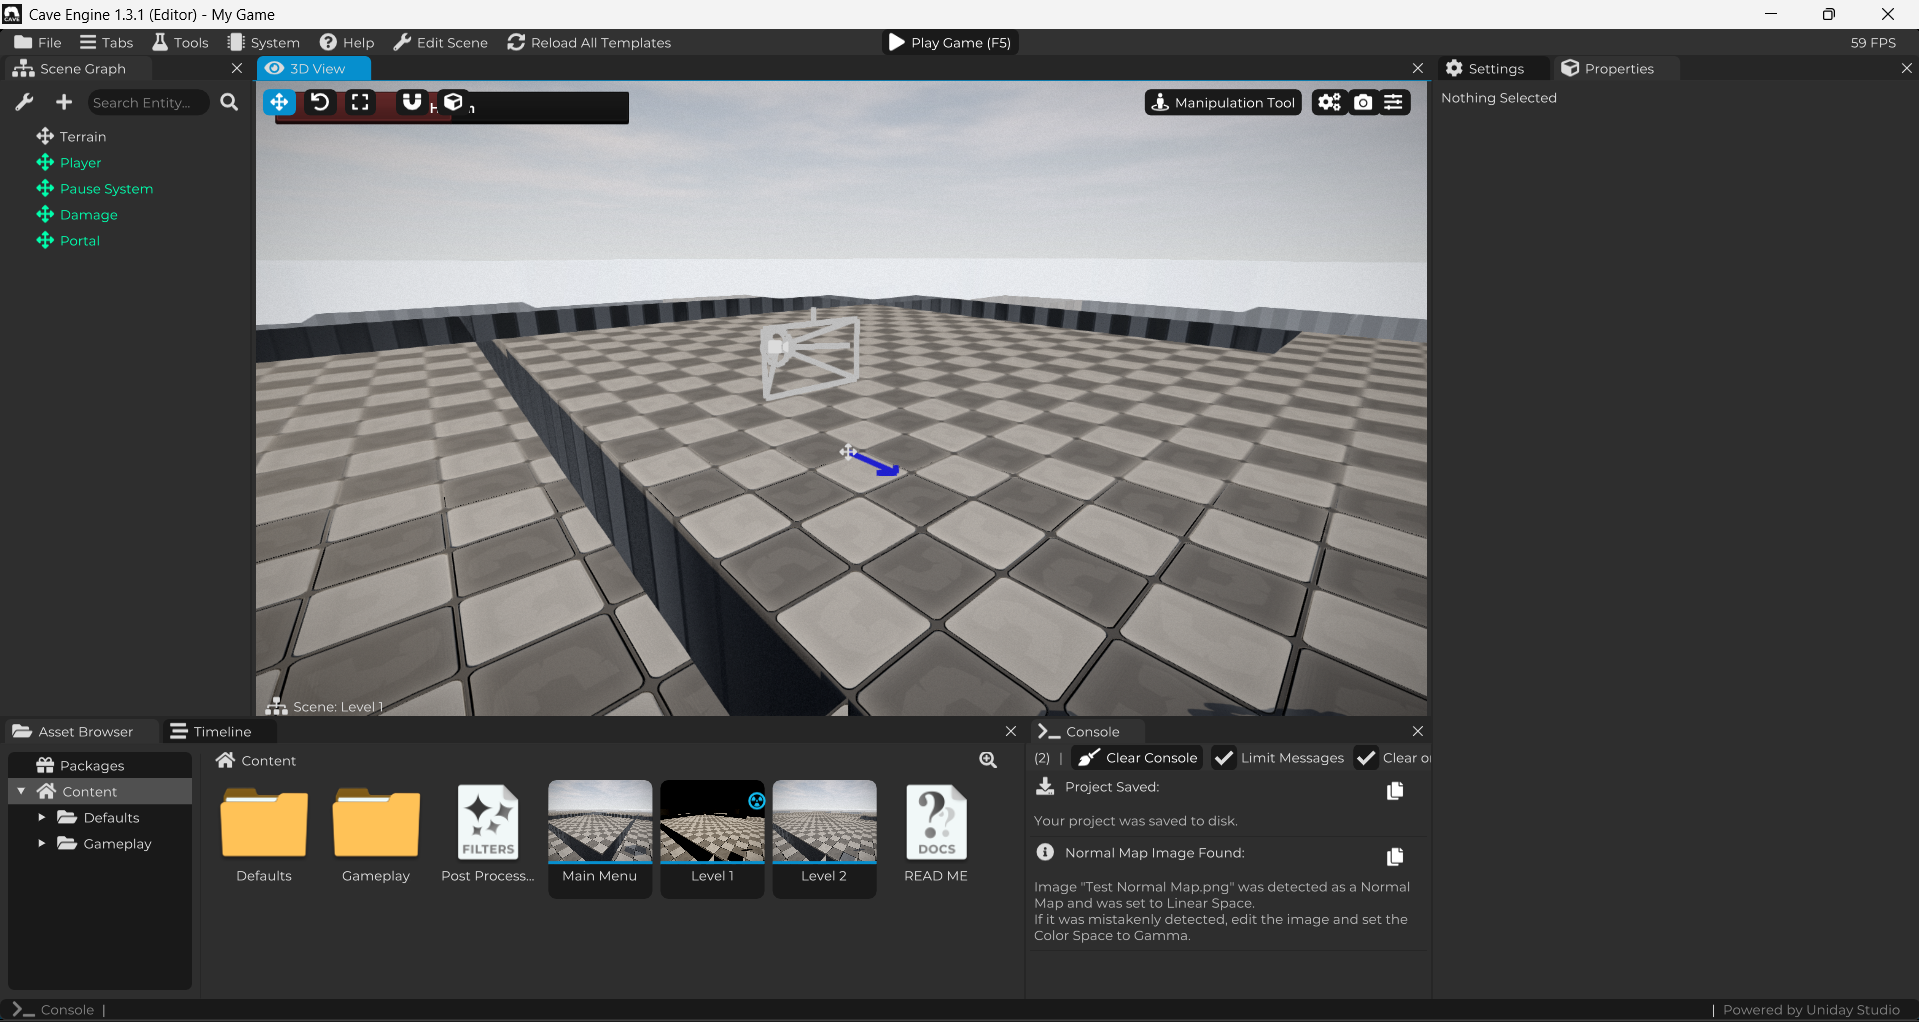Open the System menu

tap(264, 42)
